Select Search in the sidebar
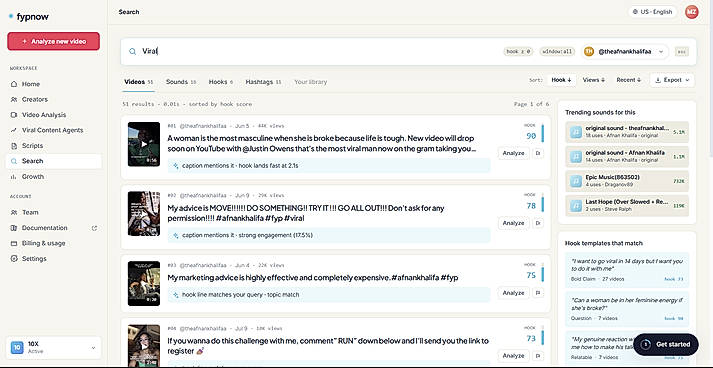 (x=54, y=161)
